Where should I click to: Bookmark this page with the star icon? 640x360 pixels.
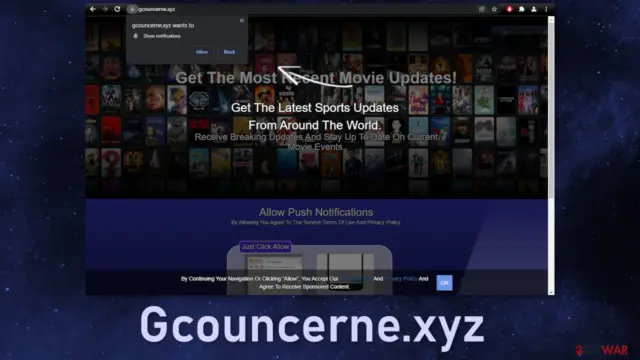point(494,9)
